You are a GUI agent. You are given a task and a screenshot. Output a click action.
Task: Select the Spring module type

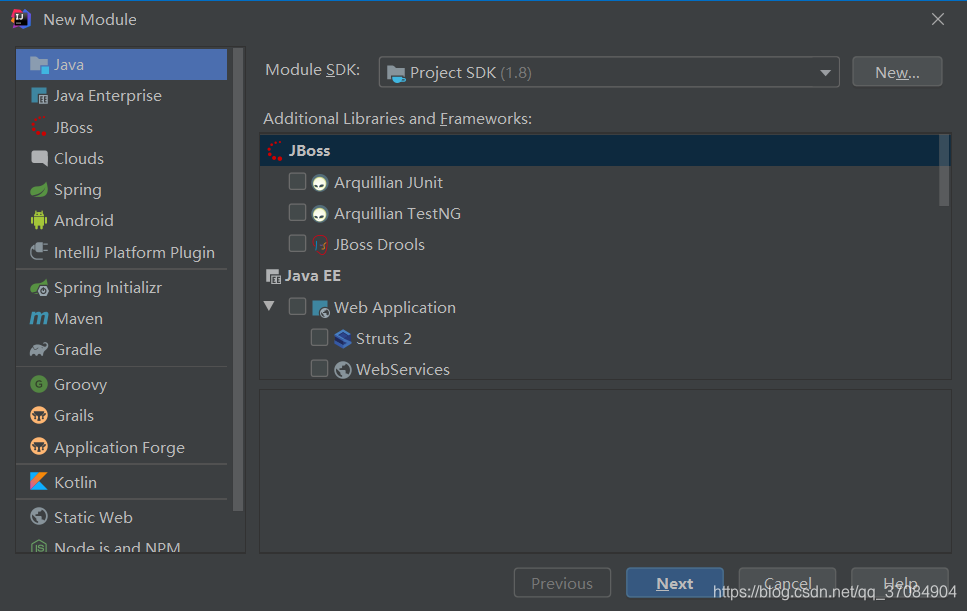[x=121, y=190]
